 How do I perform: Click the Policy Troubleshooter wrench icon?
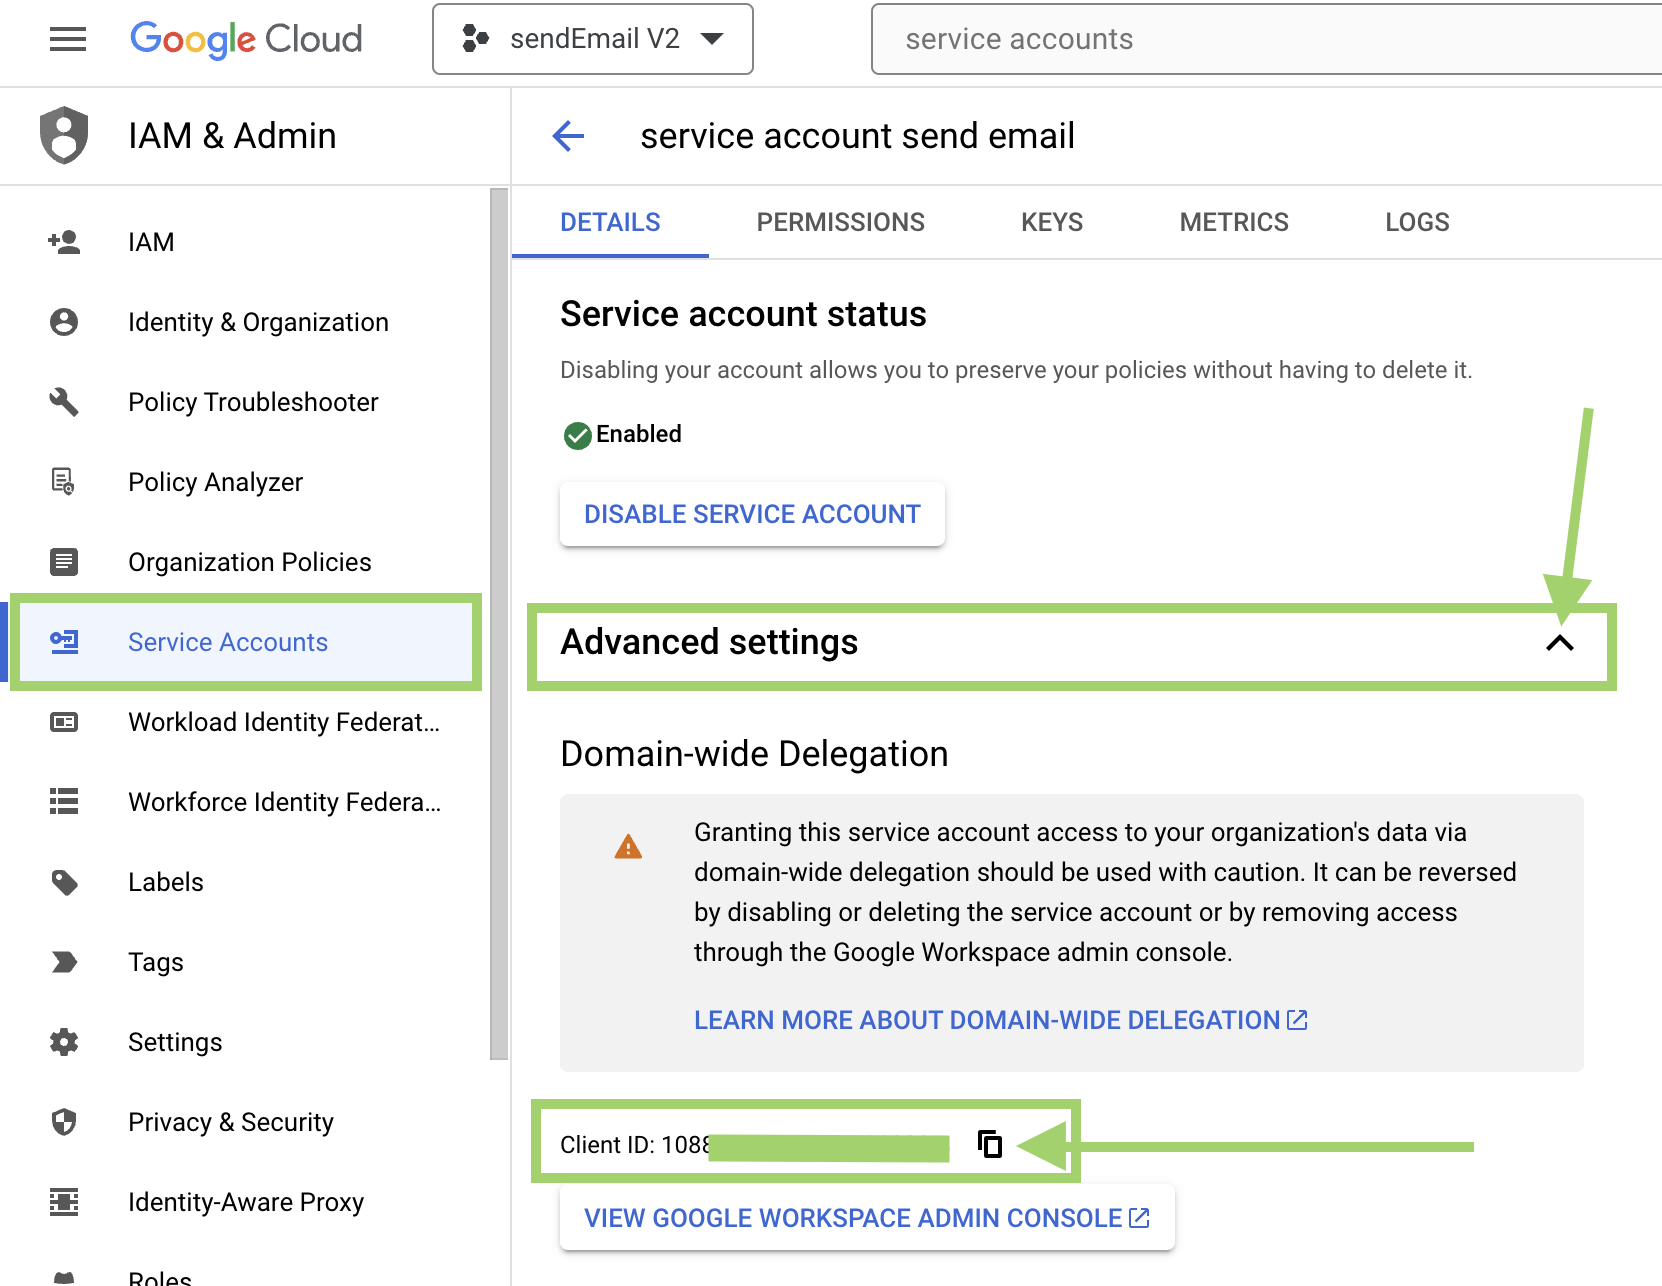pos(64,402)
